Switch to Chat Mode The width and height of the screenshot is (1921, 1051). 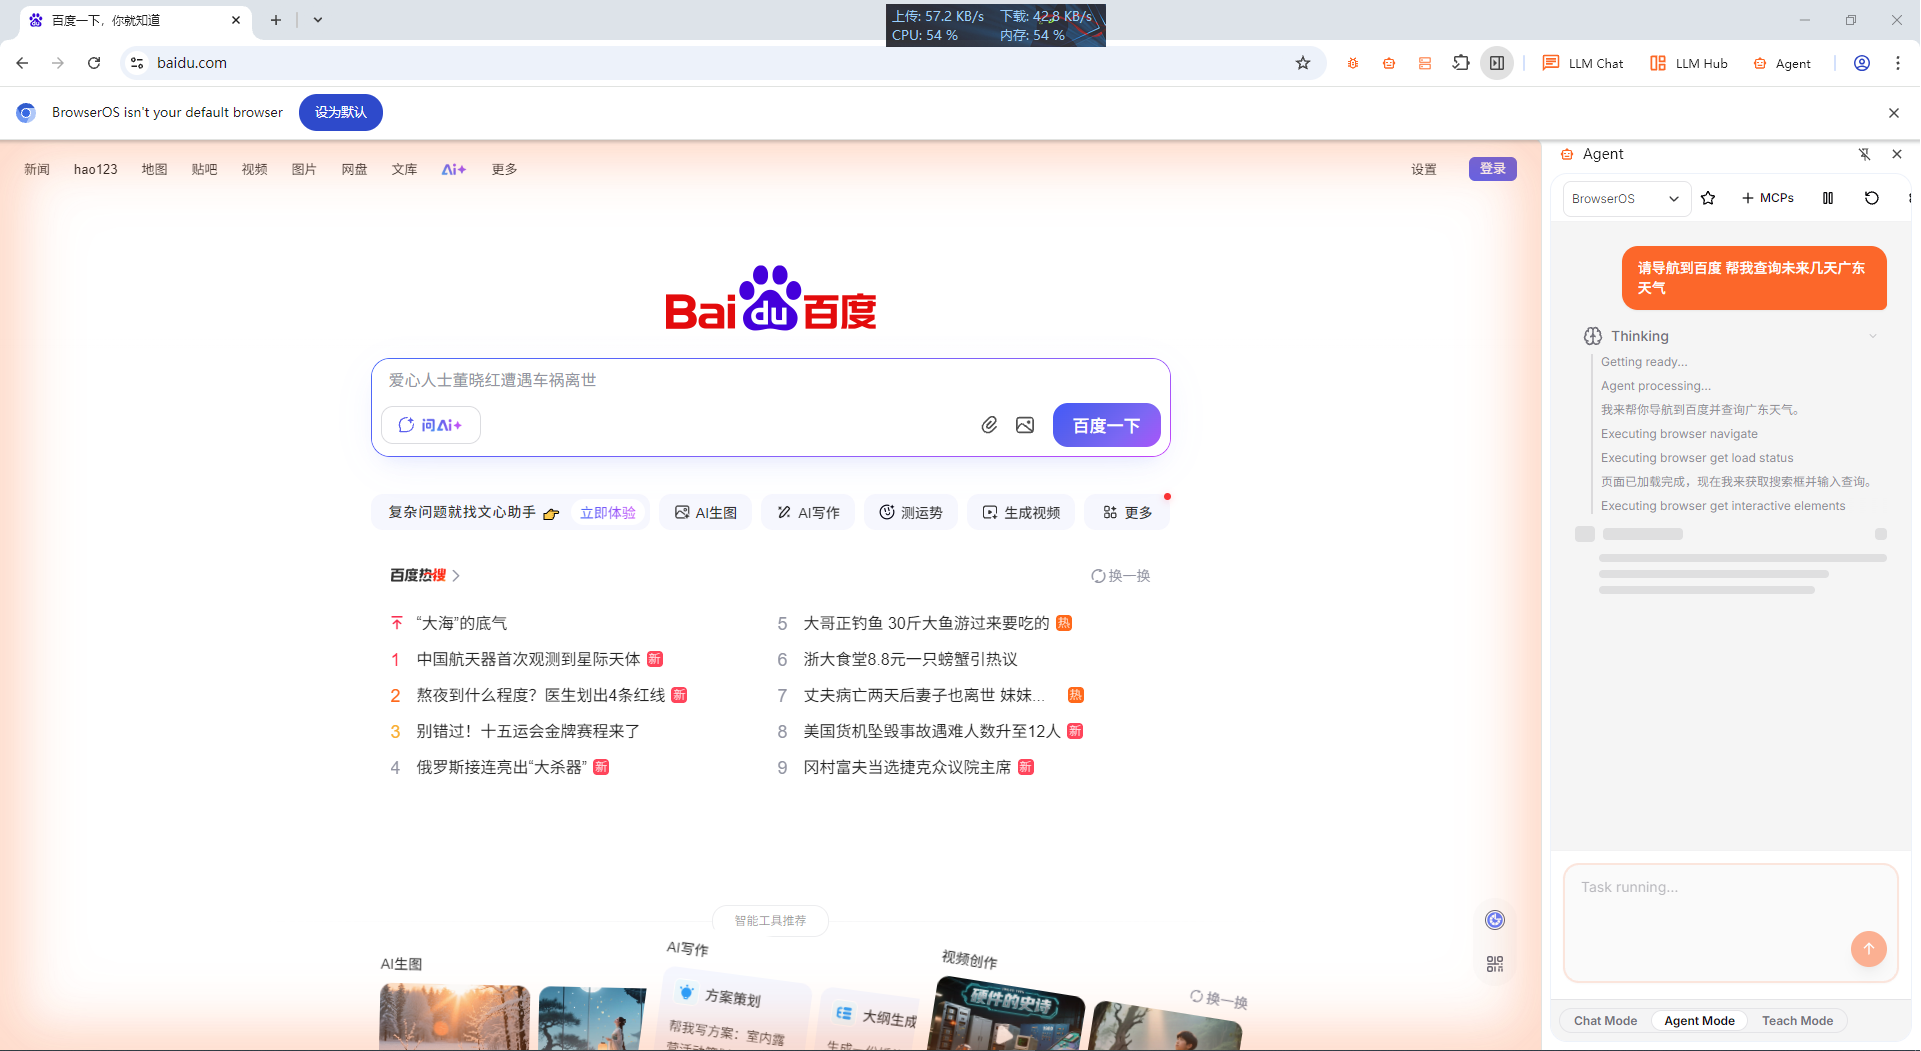pyautogui.click(x=1606, y=1021)
